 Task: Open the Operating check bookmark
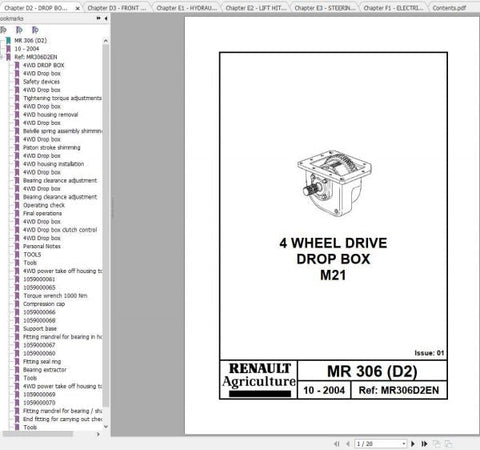tap(44, 205)
